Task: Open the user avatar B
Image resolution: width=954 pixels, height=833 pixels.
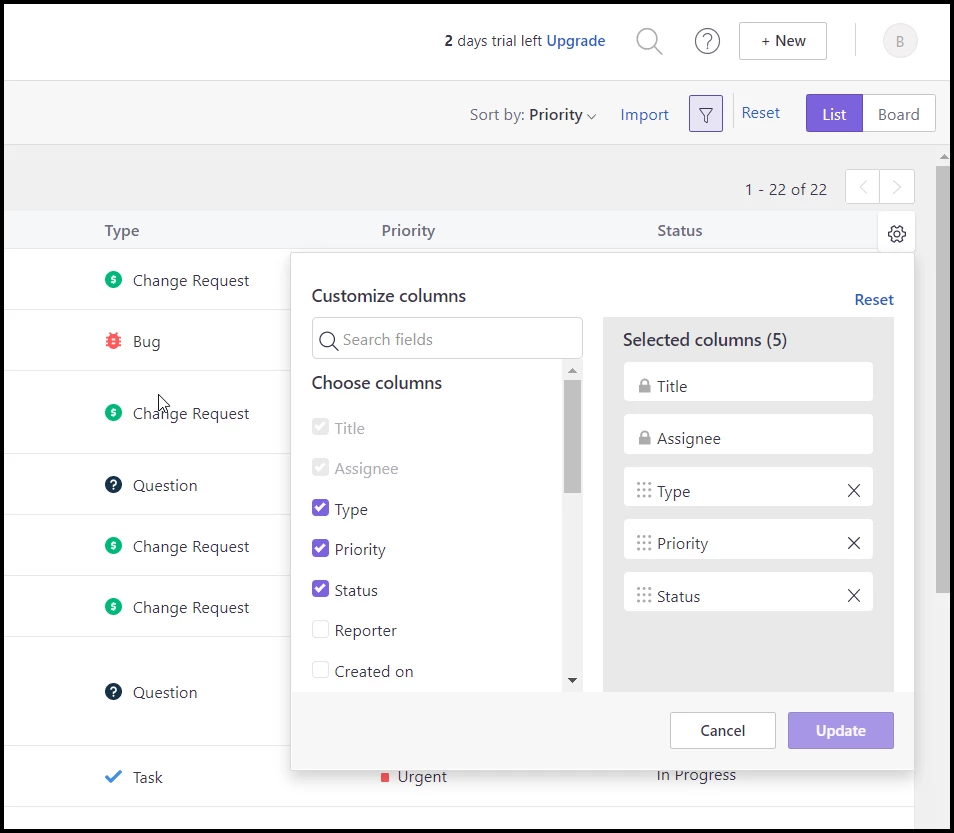Action: point(900,41)
